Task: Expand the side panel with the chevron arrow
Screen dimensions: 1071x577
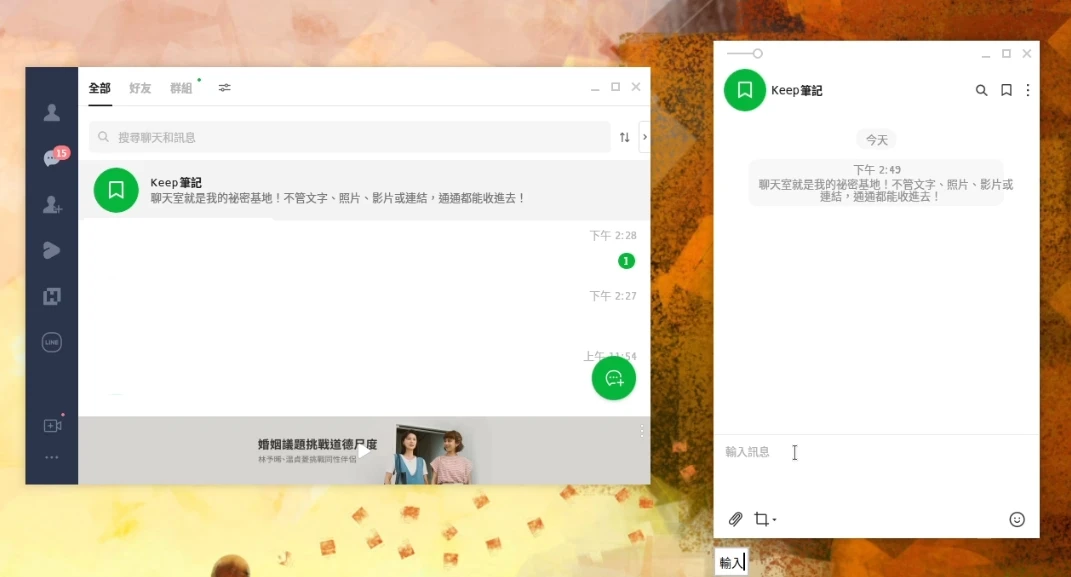Action: pyautogui.click(x=644, y=137)
